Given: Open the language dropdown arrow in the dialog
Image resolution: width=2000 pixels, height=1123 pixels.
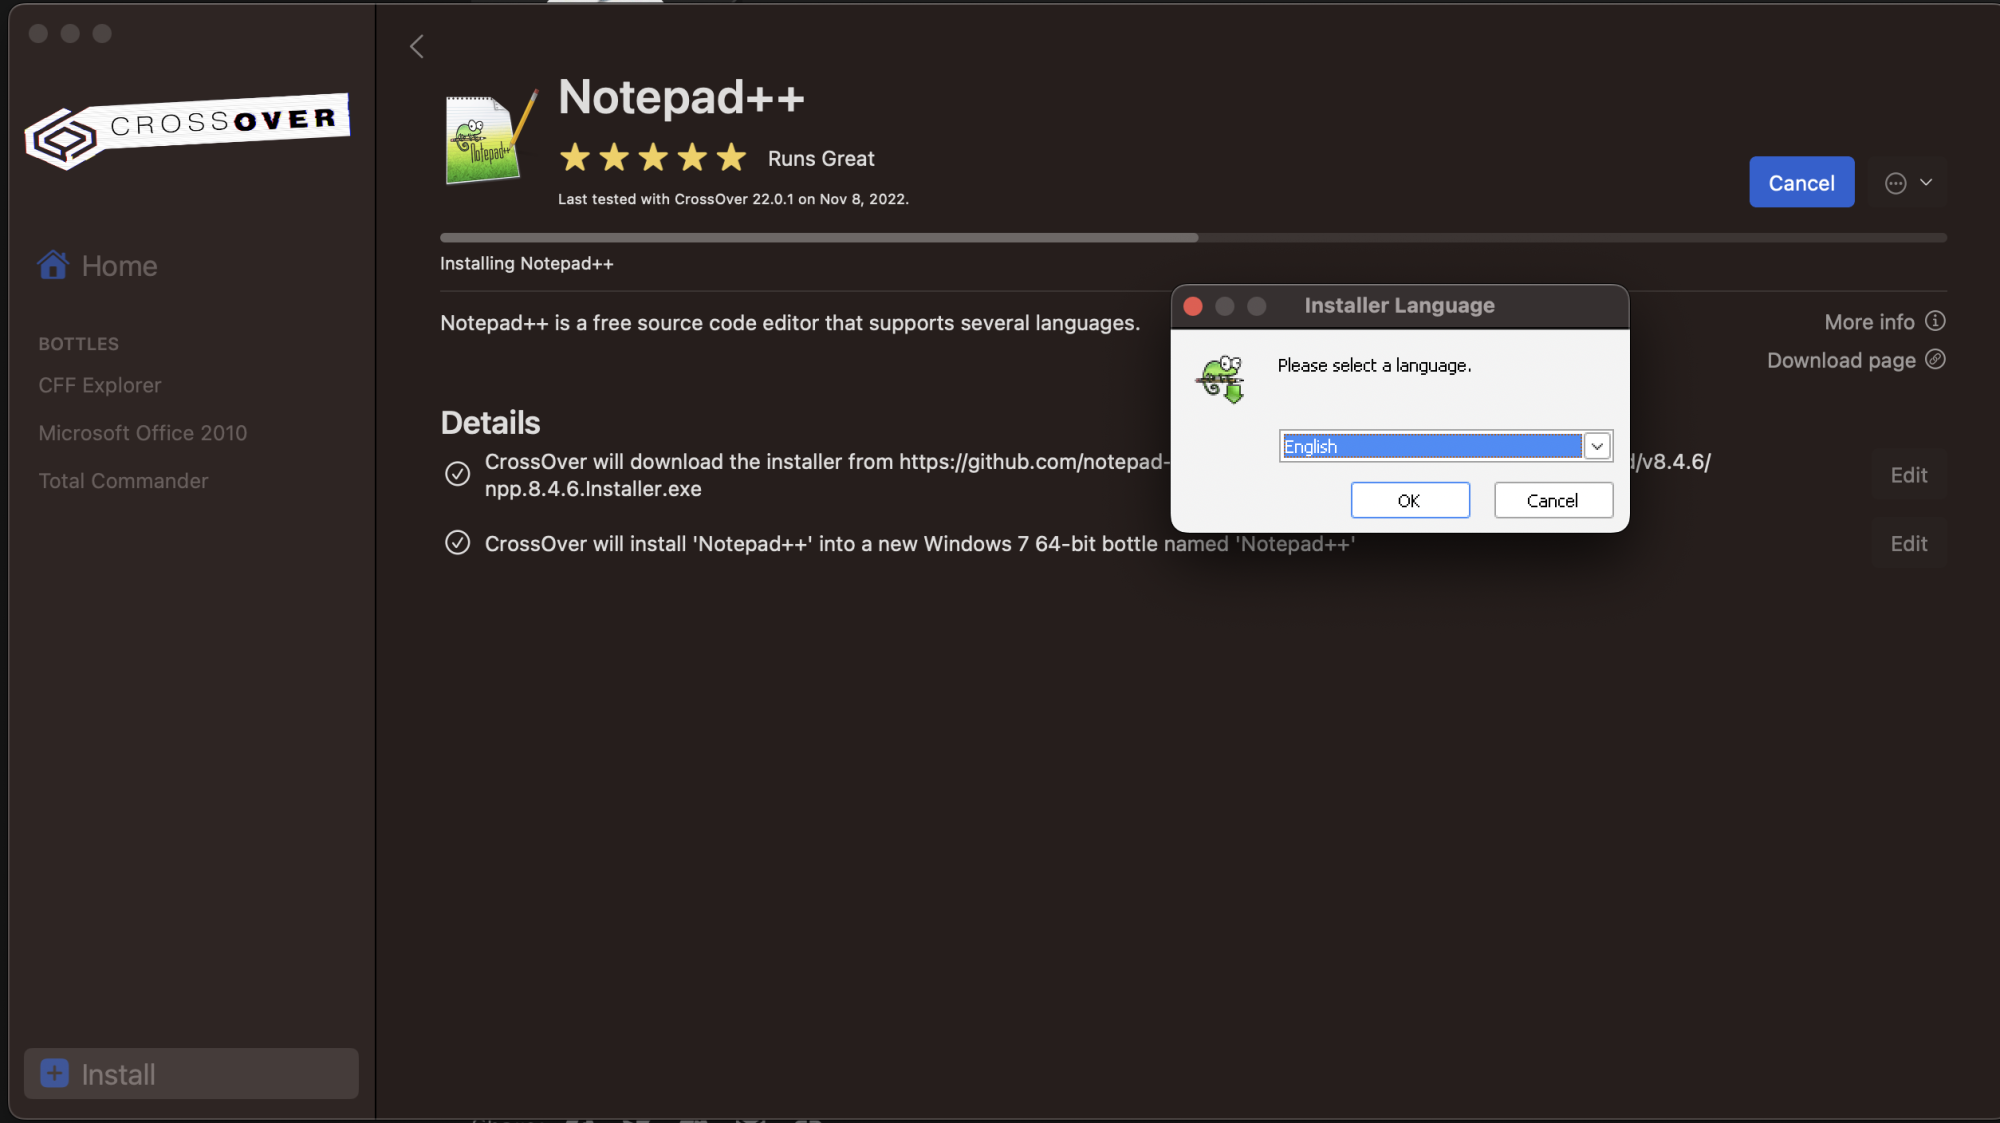Looking at the screenshot, I should 1597,446.
